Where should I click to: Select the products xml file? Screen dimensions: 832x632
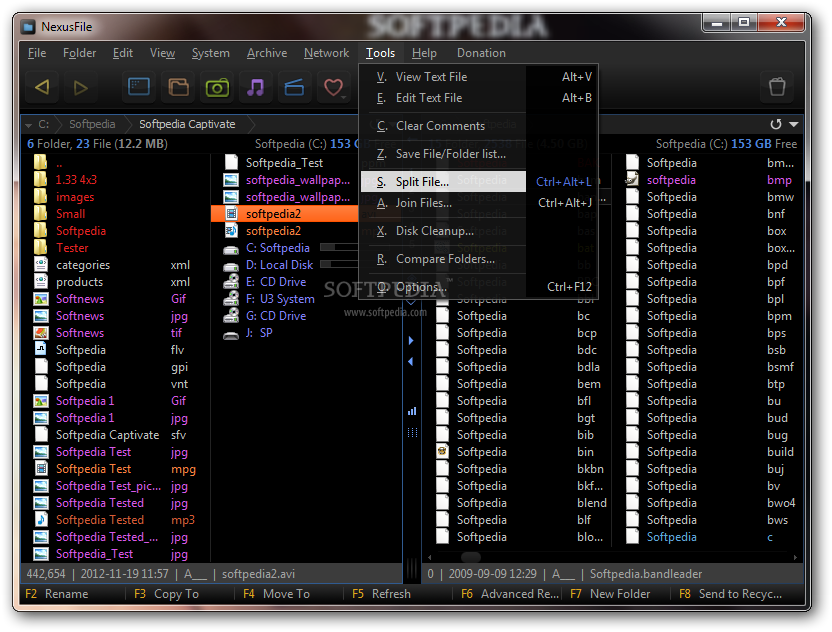[x=112, y=282]
